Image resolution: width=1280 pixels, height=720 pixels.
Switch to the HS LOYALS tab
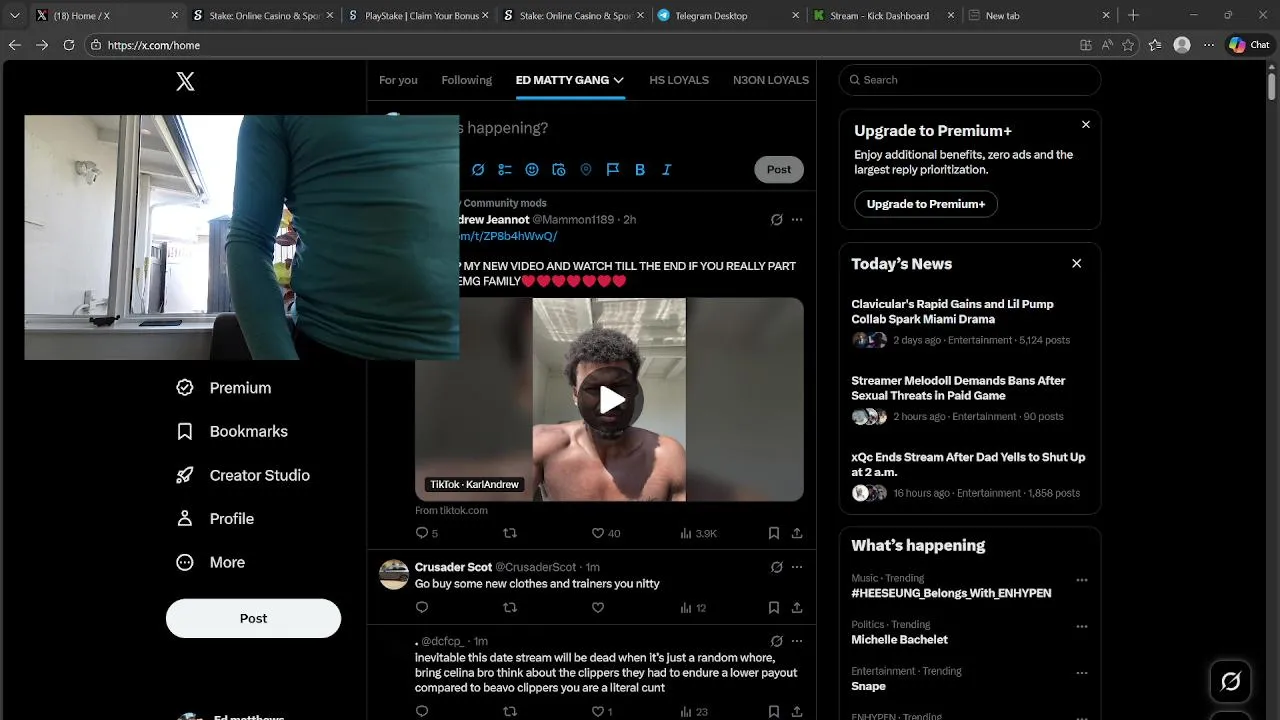pos(679,80)
